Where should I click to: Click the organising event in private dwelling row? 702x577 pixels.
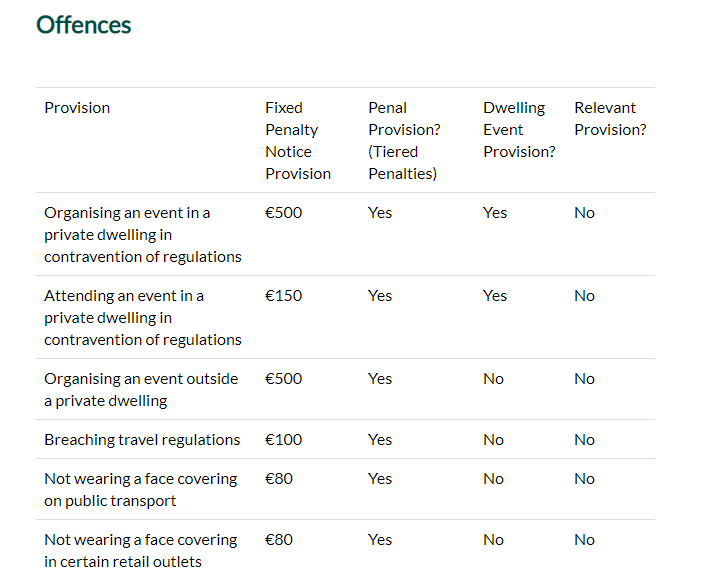[x=143, y=234]
